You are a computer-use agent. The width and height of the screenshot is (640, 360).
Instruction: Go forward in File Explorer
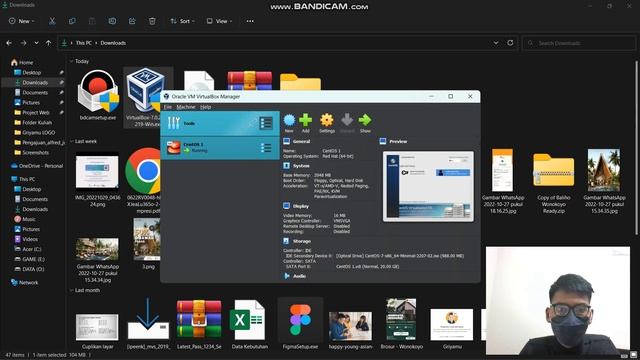click(x=23, y=43)
